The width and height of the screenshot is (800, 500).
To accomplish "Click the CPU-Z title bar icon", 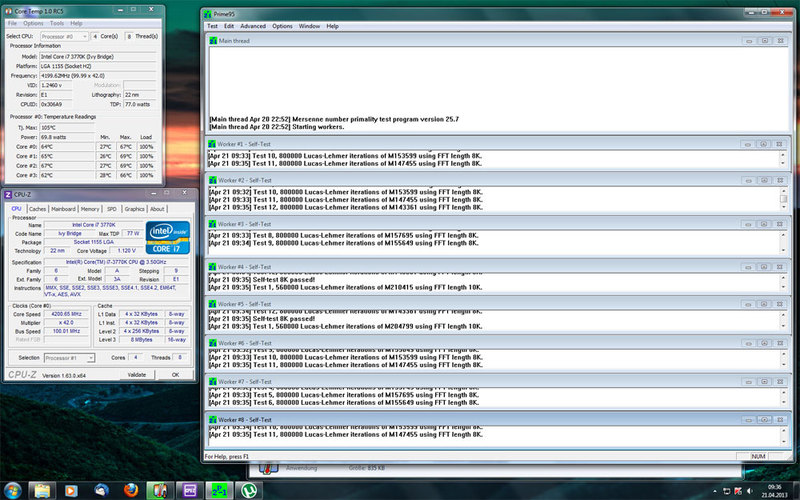I will 8,195.
